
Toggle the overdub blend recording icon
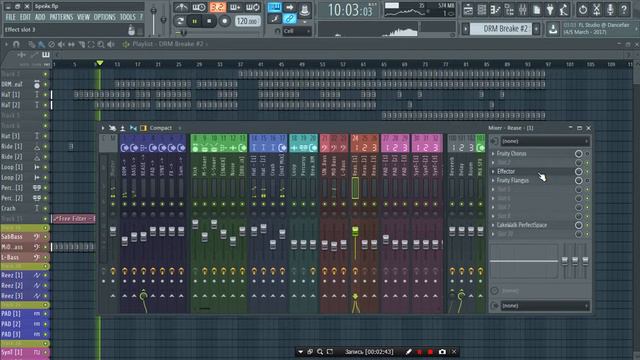point(235,7)
